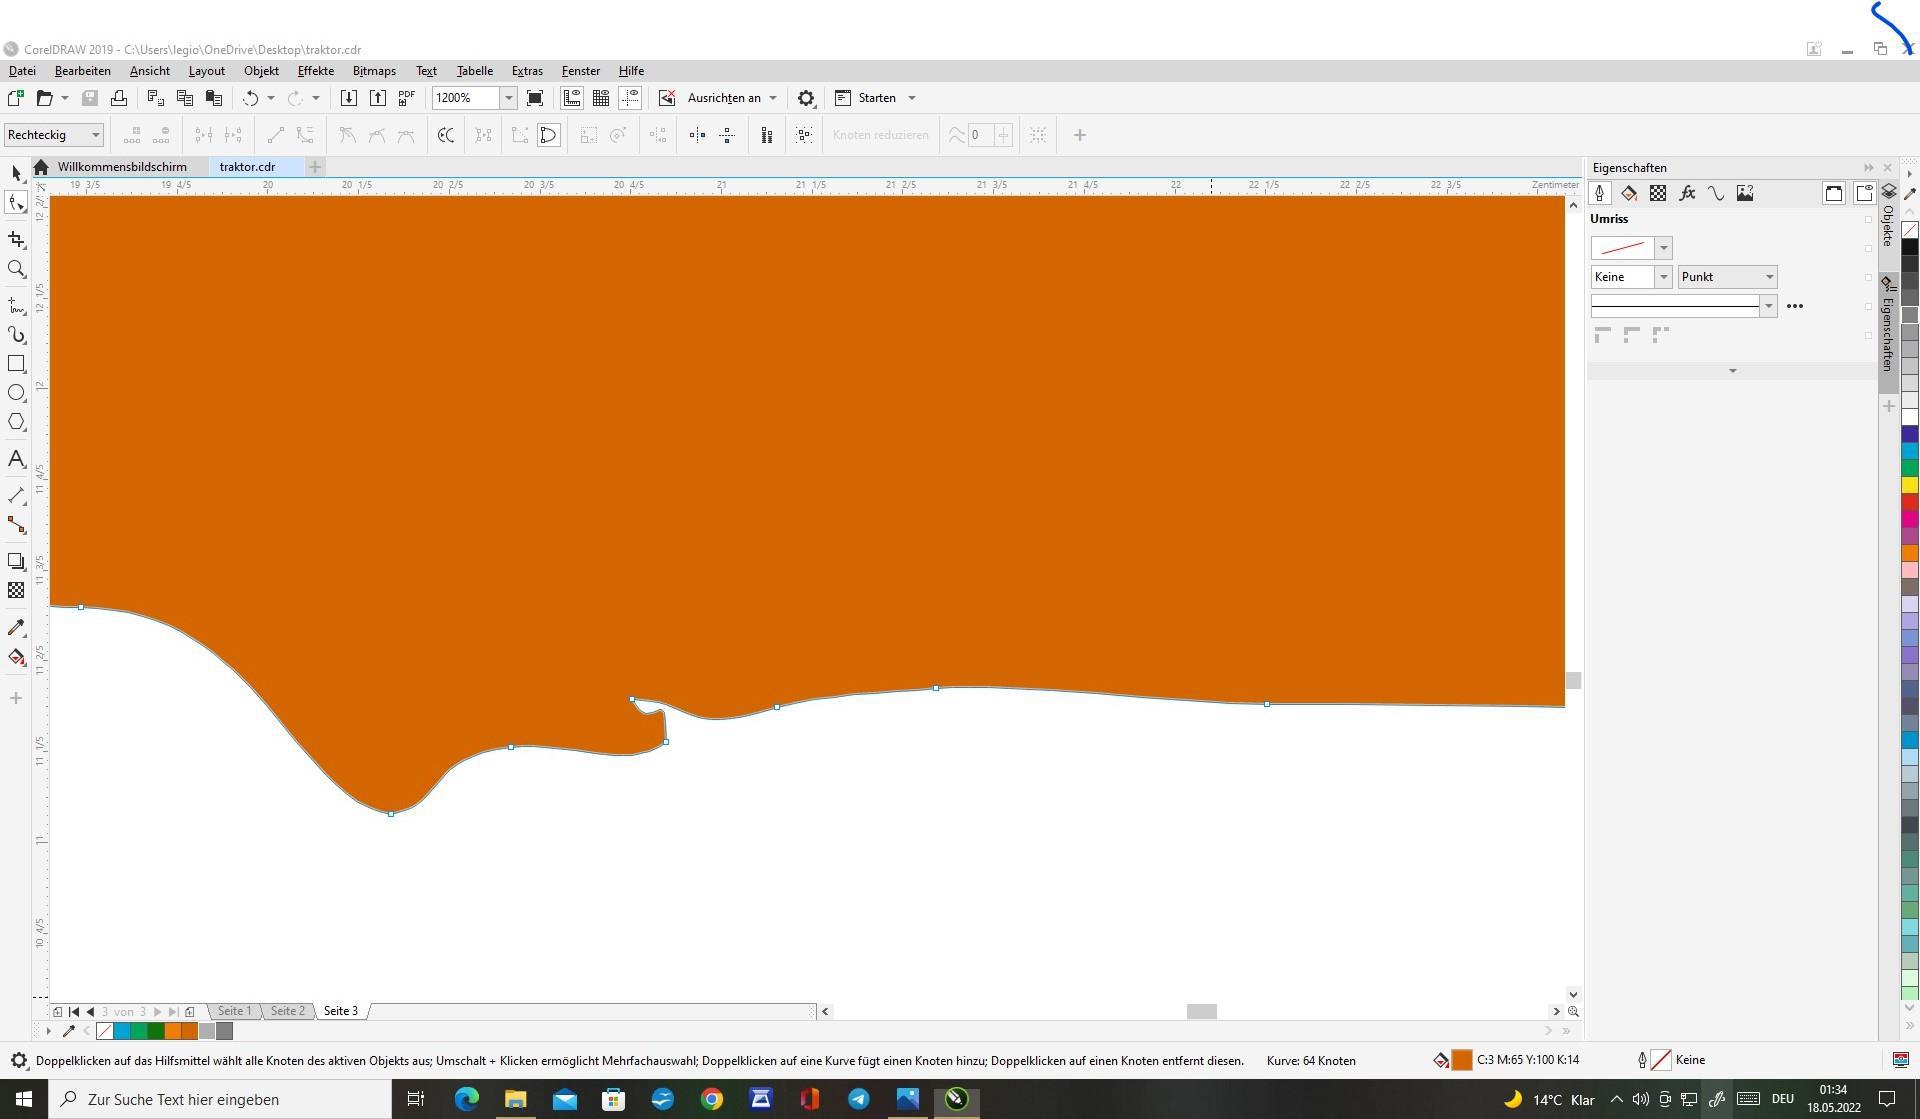Select the Zoom tool in the toolbox
This screenshot has height=1119, width=1920.
(x=16, y=269)
